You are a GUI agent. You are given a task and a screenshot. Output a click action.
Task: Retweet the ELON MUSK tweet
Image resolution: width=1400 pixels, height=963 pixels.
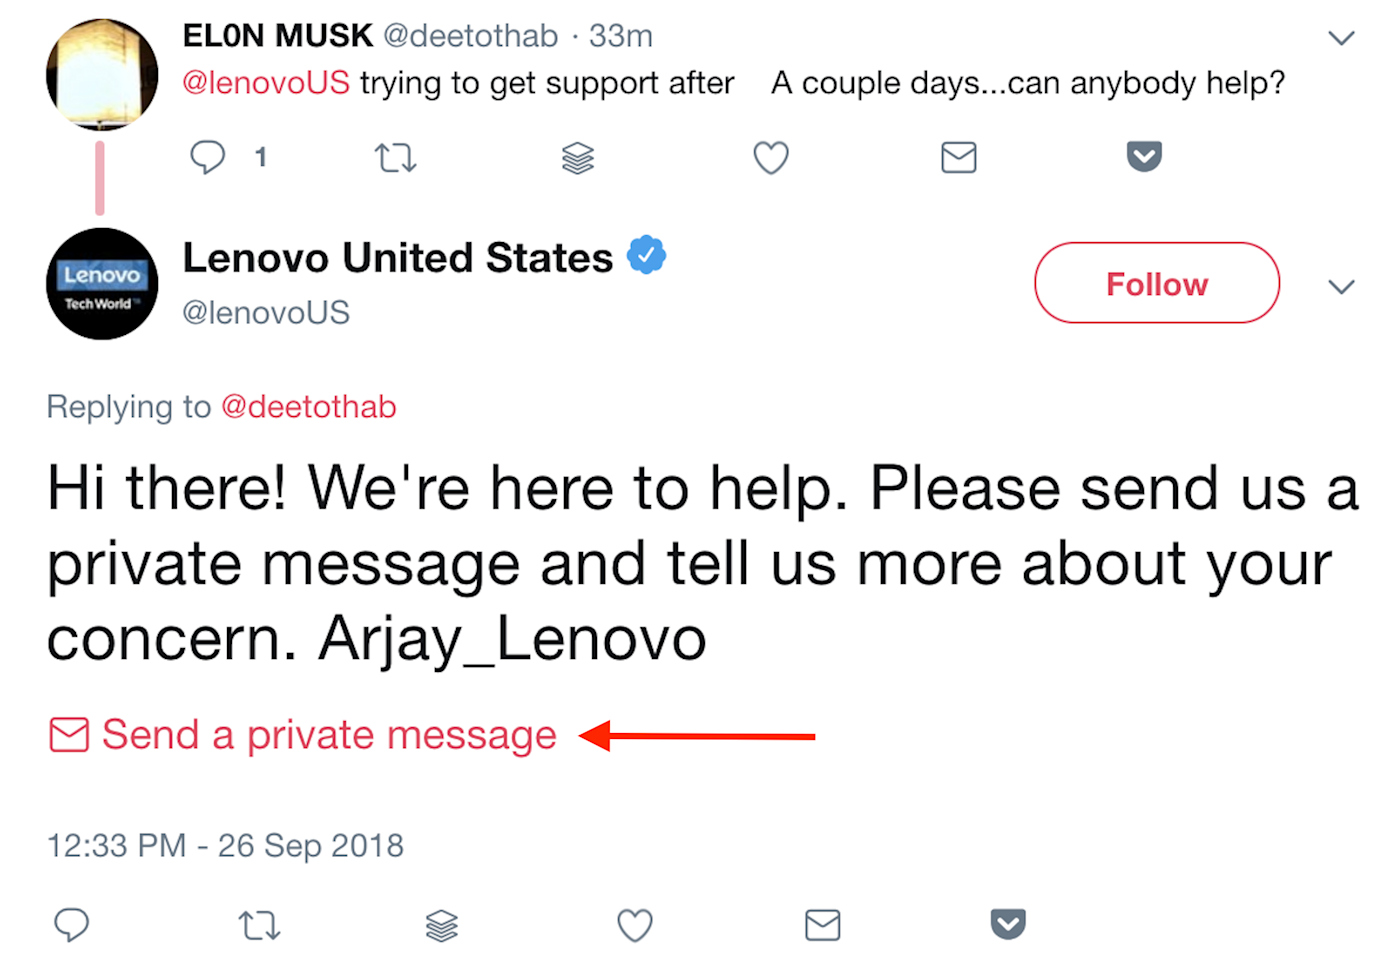click(395, 157)
